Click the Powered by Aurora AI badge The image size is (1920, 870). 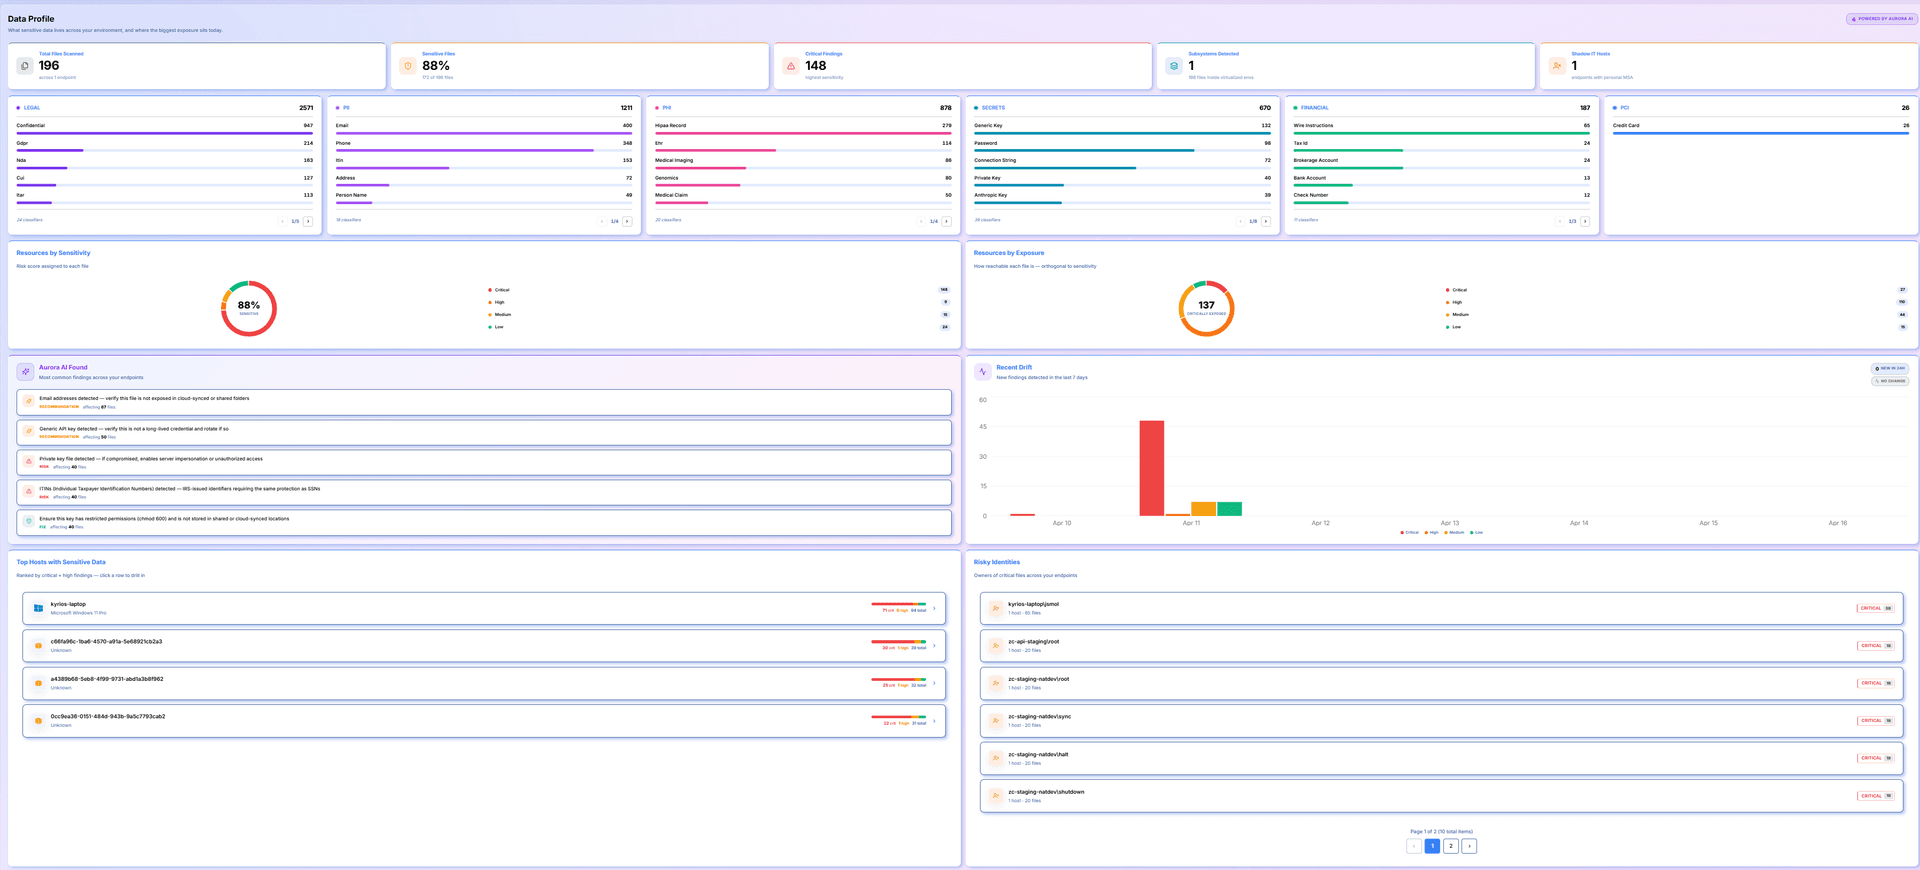1881,19
